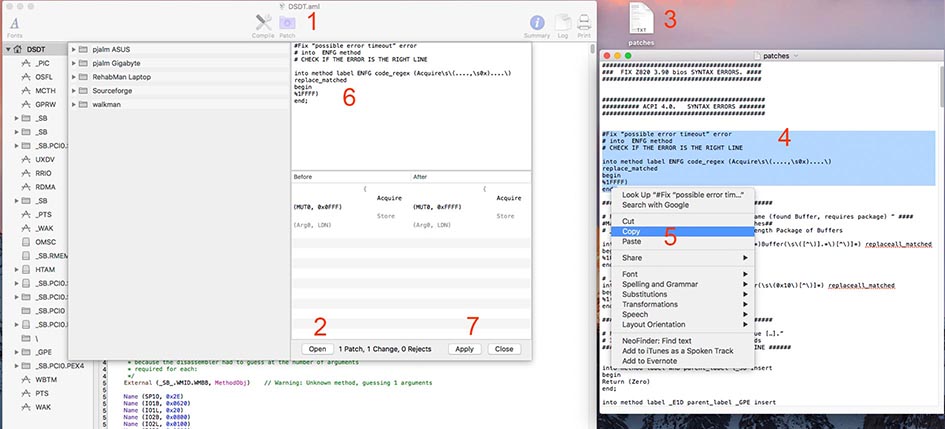This screenshot has height=429, width=945.
Task: Open the Substitutions submenu
Action: click(x=682, y=294)
